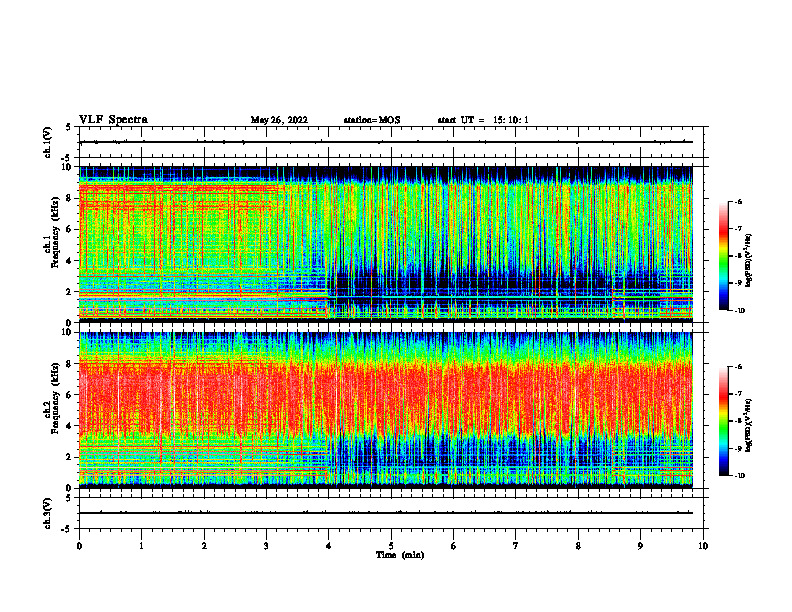Click the 'ch.3(V)' waveform axis label
This screenshot has width=792, height=612.
click(x=48, y=513)
